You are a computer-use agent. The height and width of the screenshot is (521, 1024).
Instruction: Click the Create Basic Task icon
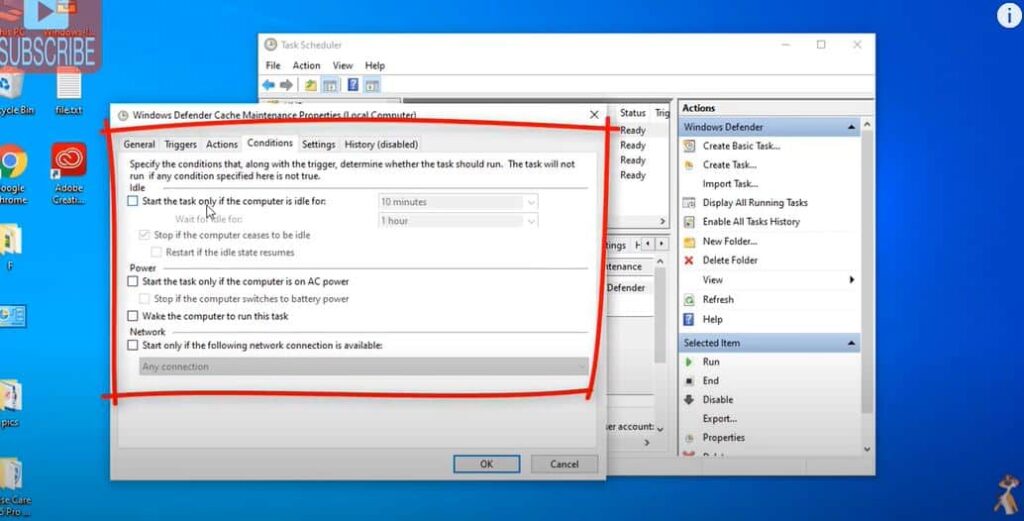[x=688, y=146]
